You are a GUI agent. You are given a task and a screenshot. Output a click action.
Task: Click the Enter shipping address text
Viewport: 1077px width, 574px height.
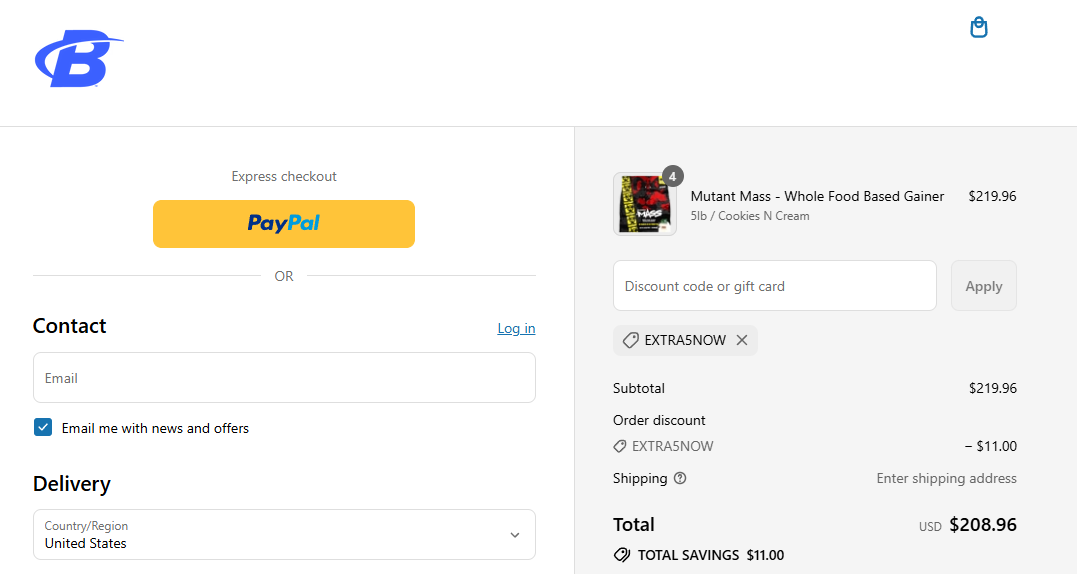[x=946, y=479]
